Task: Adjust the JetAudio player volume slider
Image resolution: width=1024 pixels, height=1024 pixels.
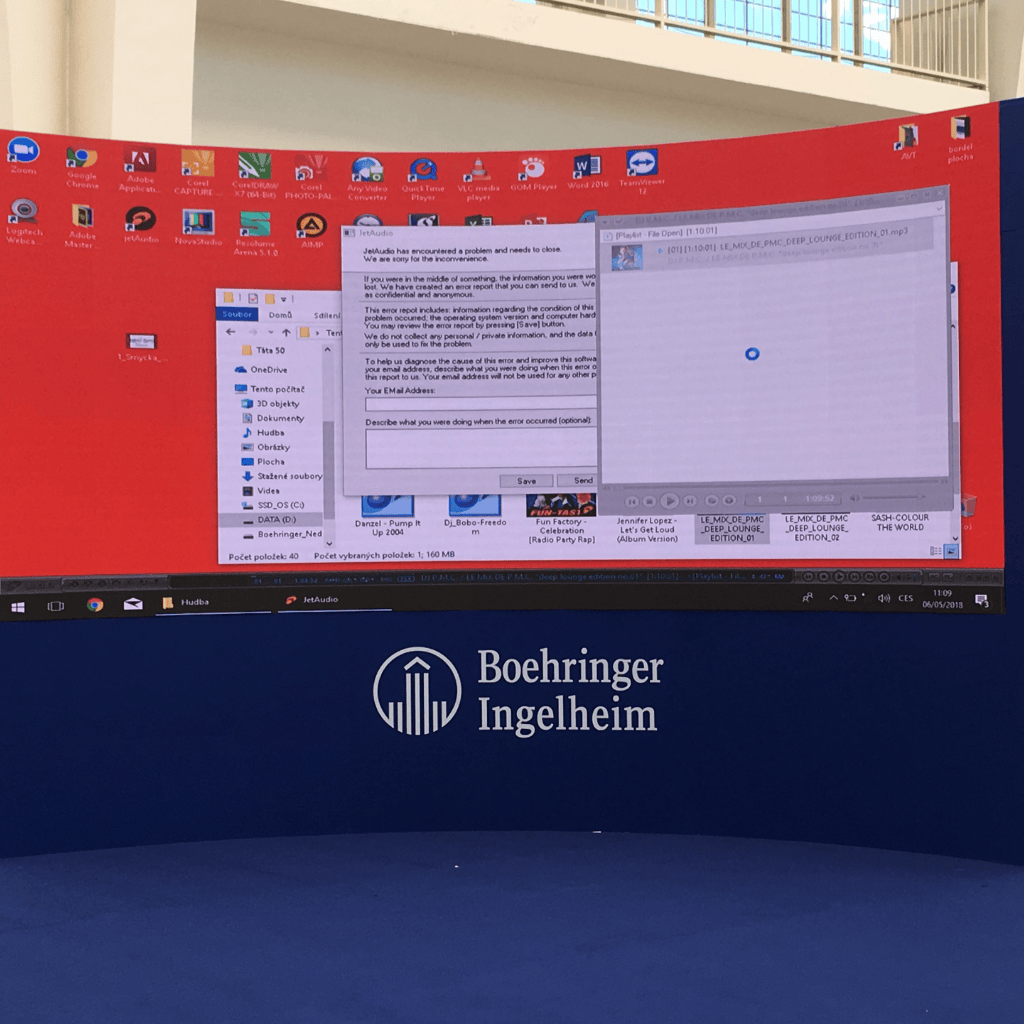Action: coord(892,498)
